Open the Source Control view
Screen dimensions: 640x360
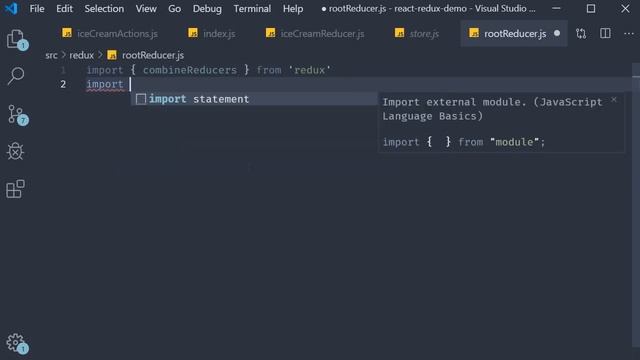(x=16, y=114)
